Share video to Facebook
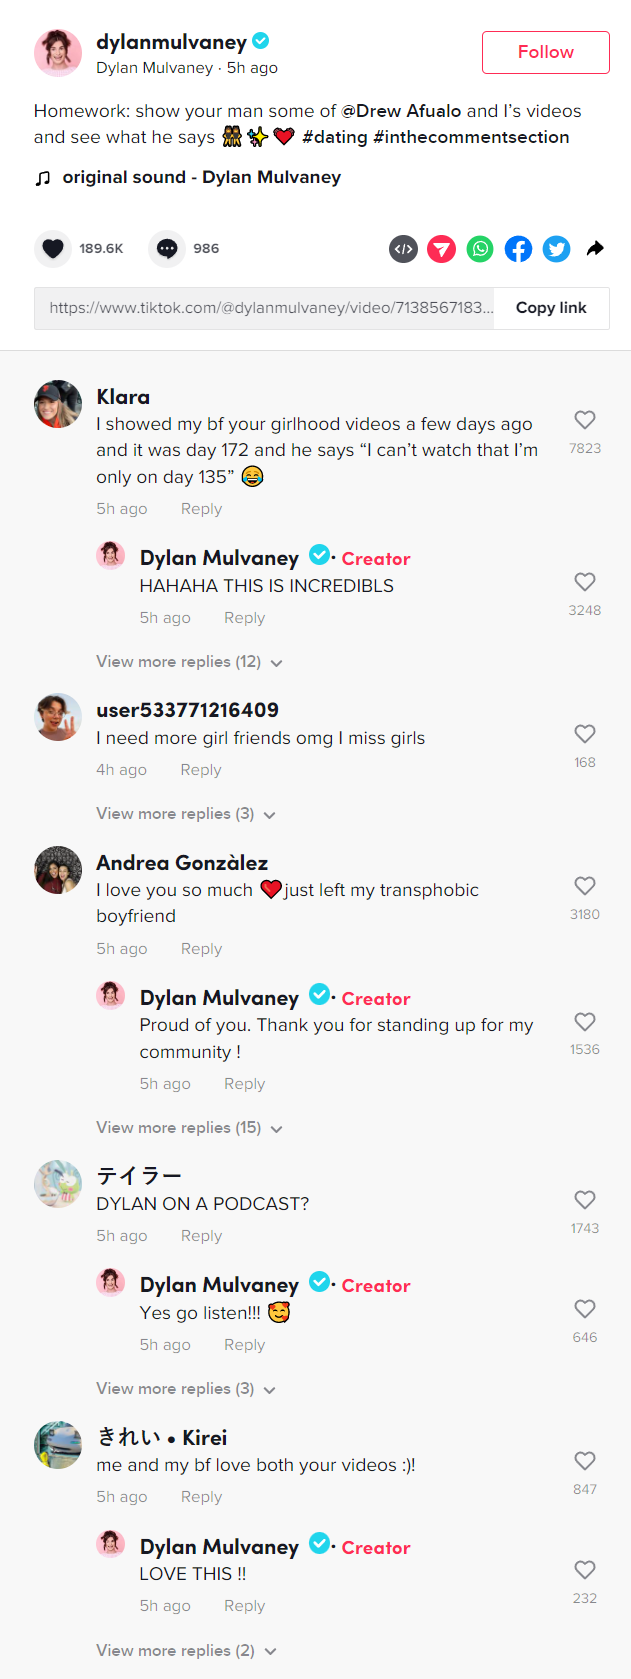631x1679 pixels. pyautogui.click(x=518, y=249)
